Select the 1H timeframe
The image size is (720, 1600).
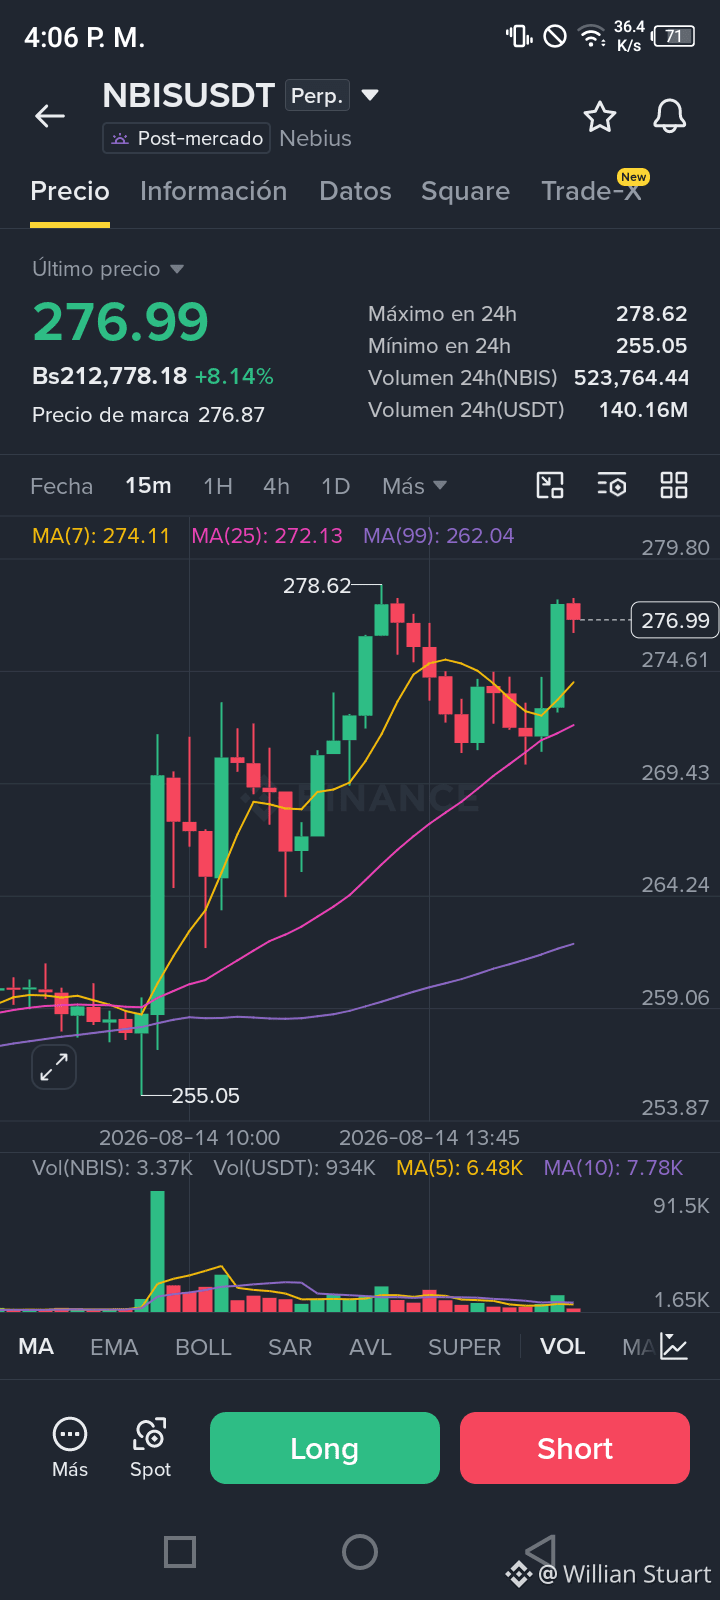tap(218, 486)
